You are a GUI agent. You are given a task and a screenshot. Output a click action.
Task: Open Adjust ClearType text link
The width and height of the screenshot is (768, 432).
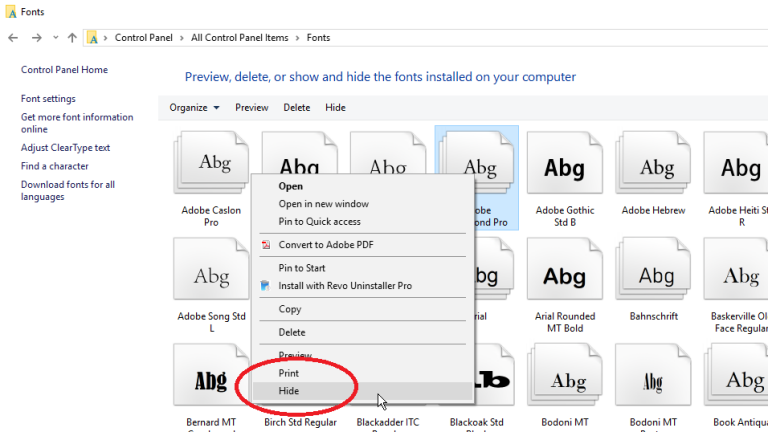(x=65, y=147)
